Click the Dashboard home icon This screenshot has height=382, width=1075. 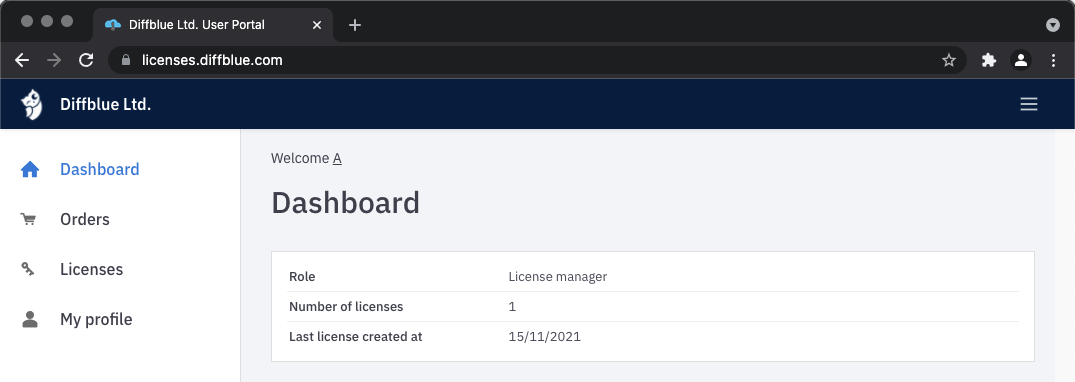(29, 169)
